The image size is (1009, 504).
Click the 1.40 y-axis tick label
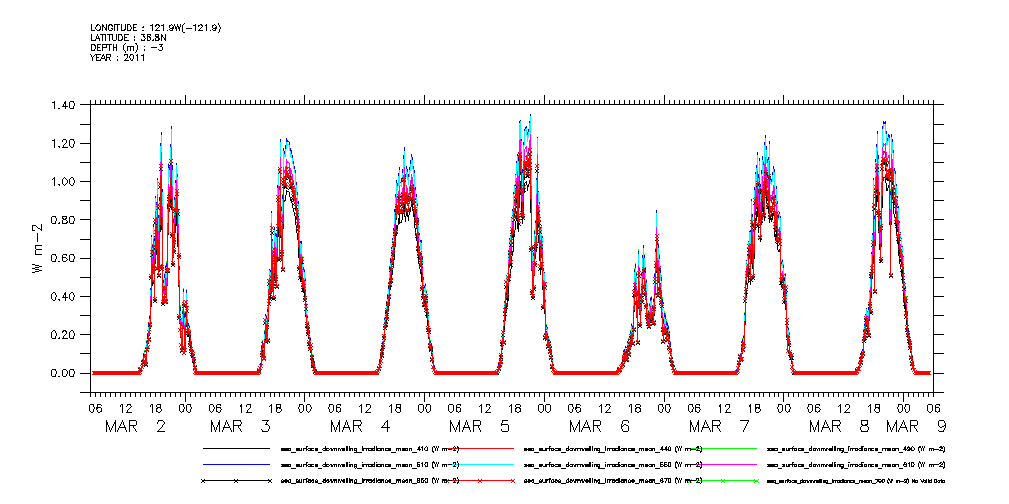(63, 105)
